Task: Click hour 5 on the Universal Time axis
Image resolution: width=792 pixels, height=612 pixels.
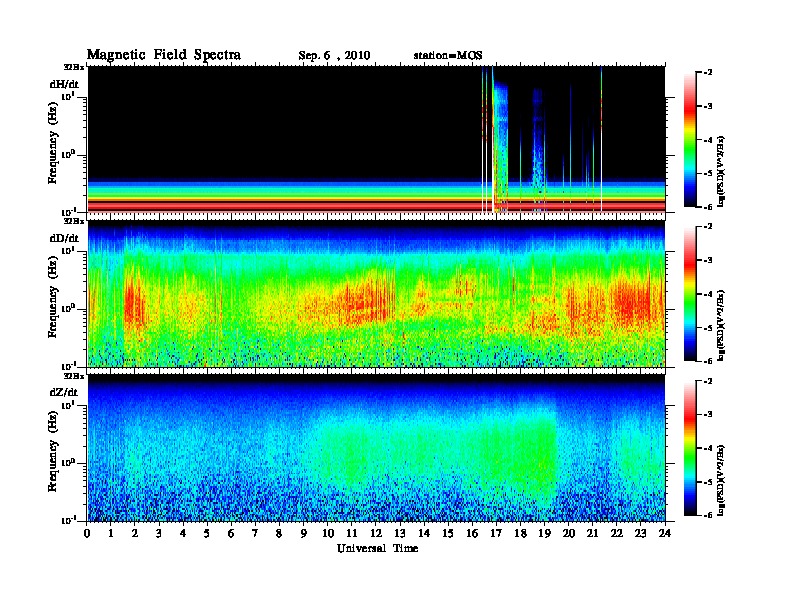Action: click(x=207, y=533)
